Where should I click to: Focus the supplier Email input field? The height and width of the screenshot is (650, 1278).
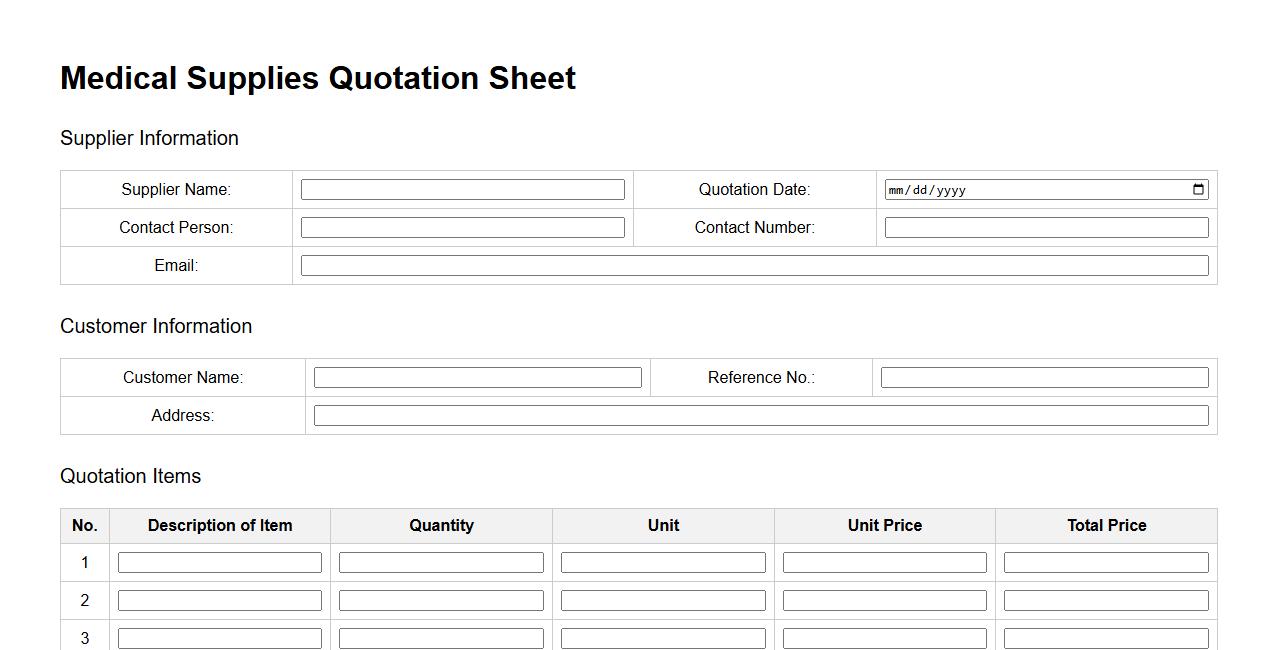pos(754,266)
